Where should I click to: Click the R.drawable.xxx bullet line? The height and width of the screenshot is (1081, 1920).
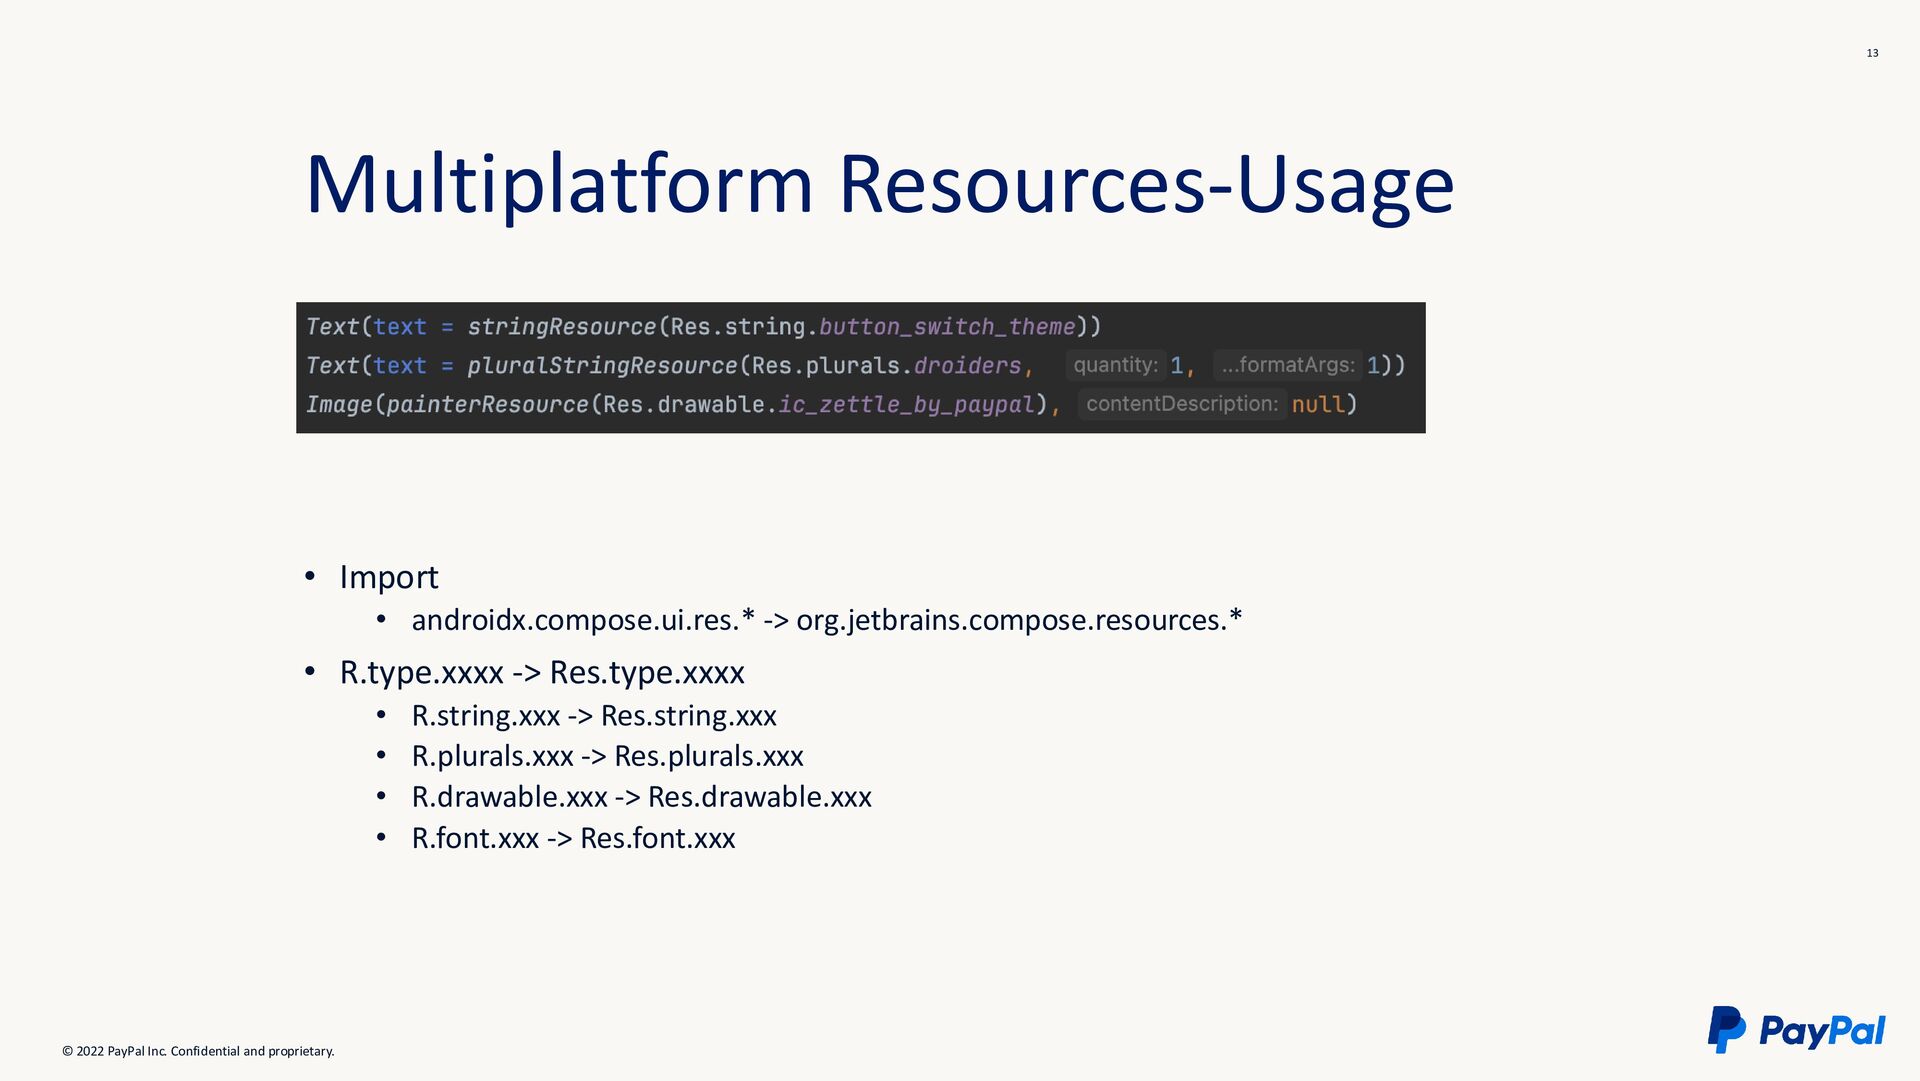[x=641, y=797]
